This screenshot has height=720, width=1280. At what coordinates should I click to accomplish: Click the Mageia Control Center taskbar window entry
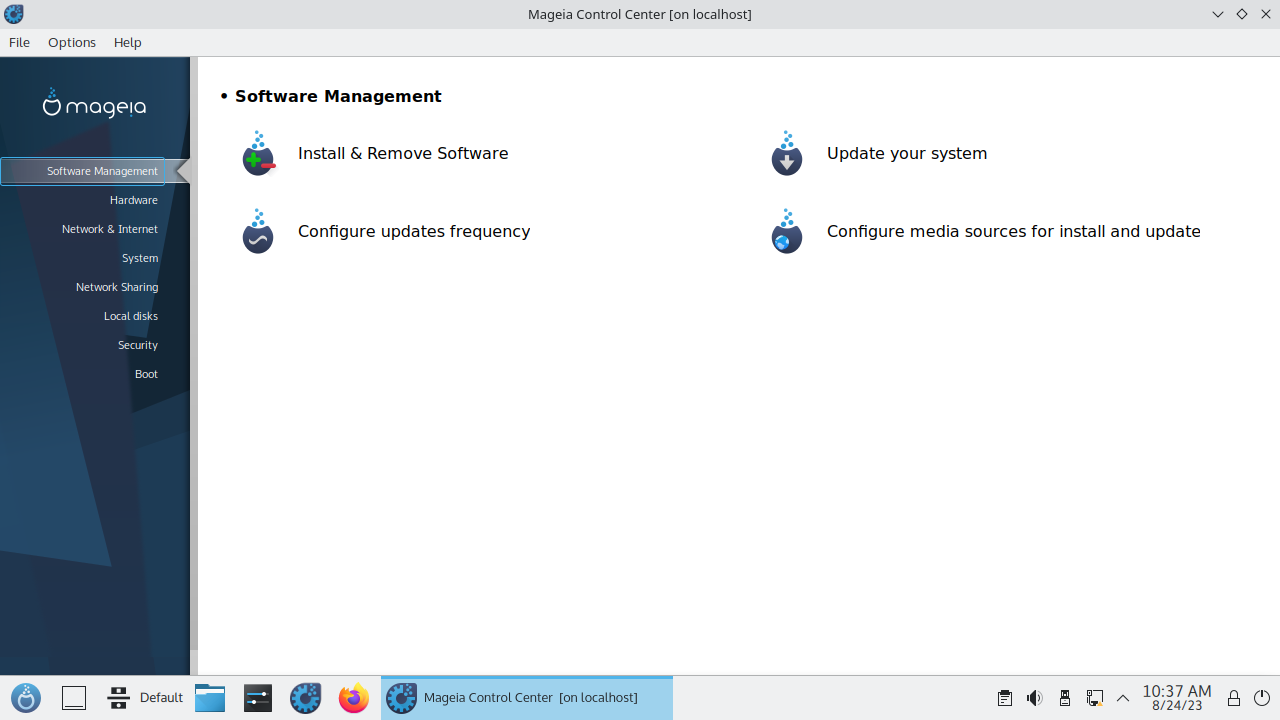pyautogui.click(x=527, y=698)
